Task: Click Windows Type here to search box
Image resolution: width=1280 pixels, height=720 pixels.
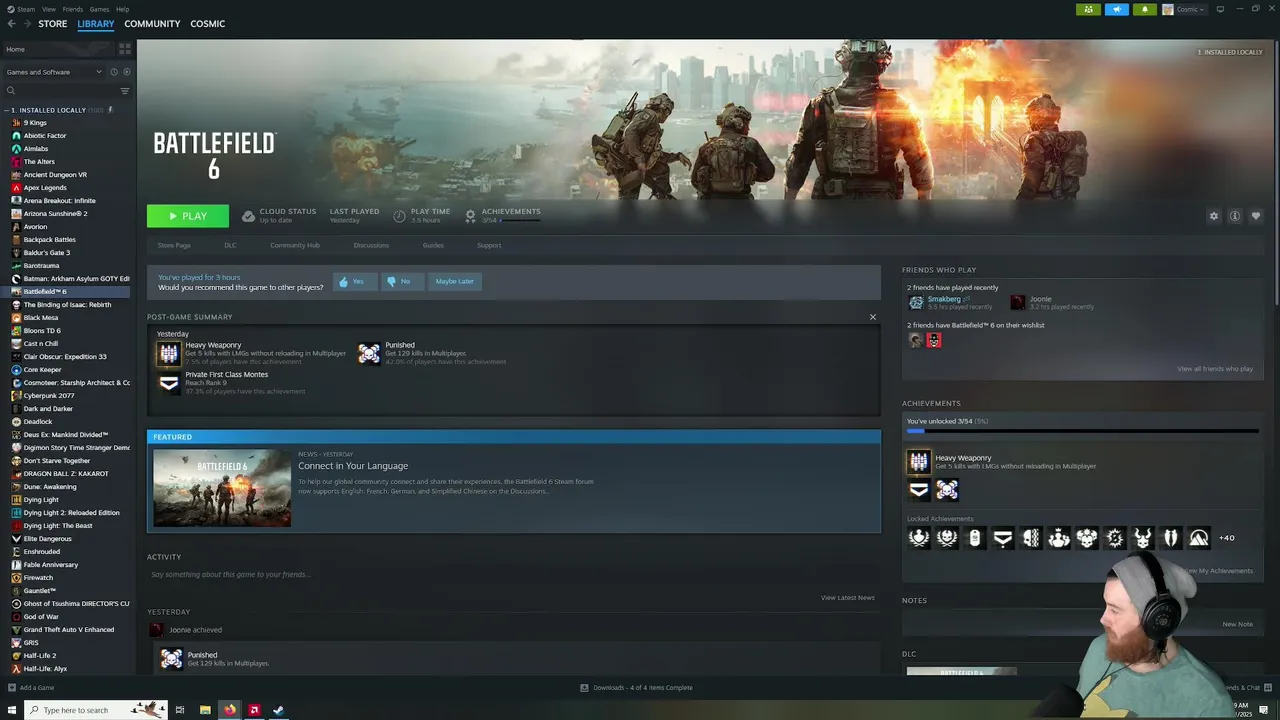Action: coord(96,710)
